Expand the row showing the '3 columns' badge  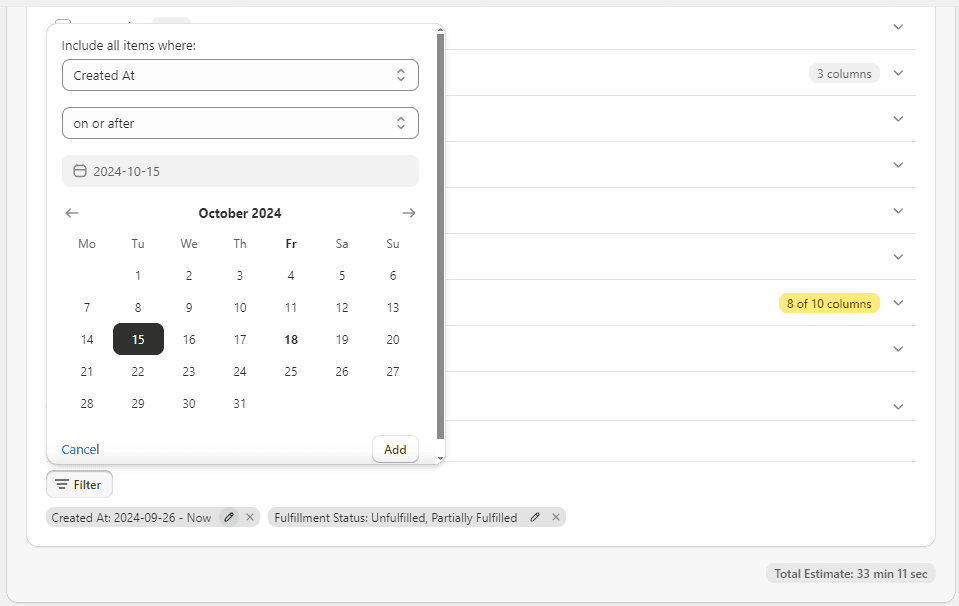click(x=898, y=73)
